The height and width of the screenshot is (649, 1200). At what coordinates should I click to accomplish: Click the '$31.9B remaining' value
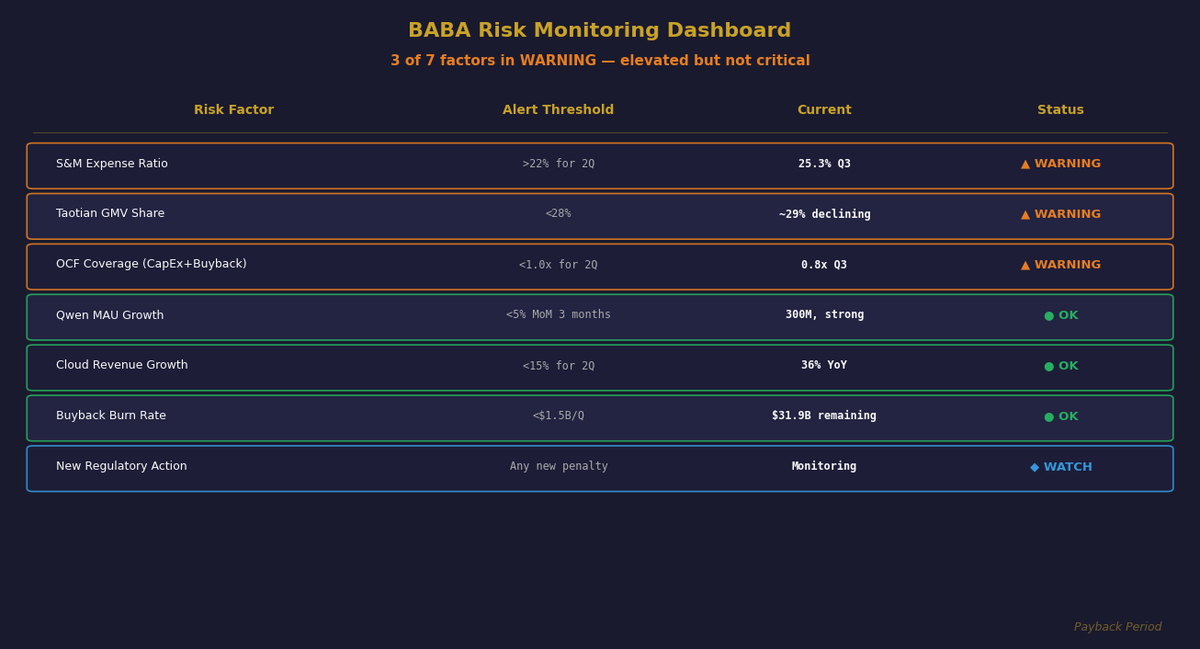pyautogui.click(x=824, y=416)
